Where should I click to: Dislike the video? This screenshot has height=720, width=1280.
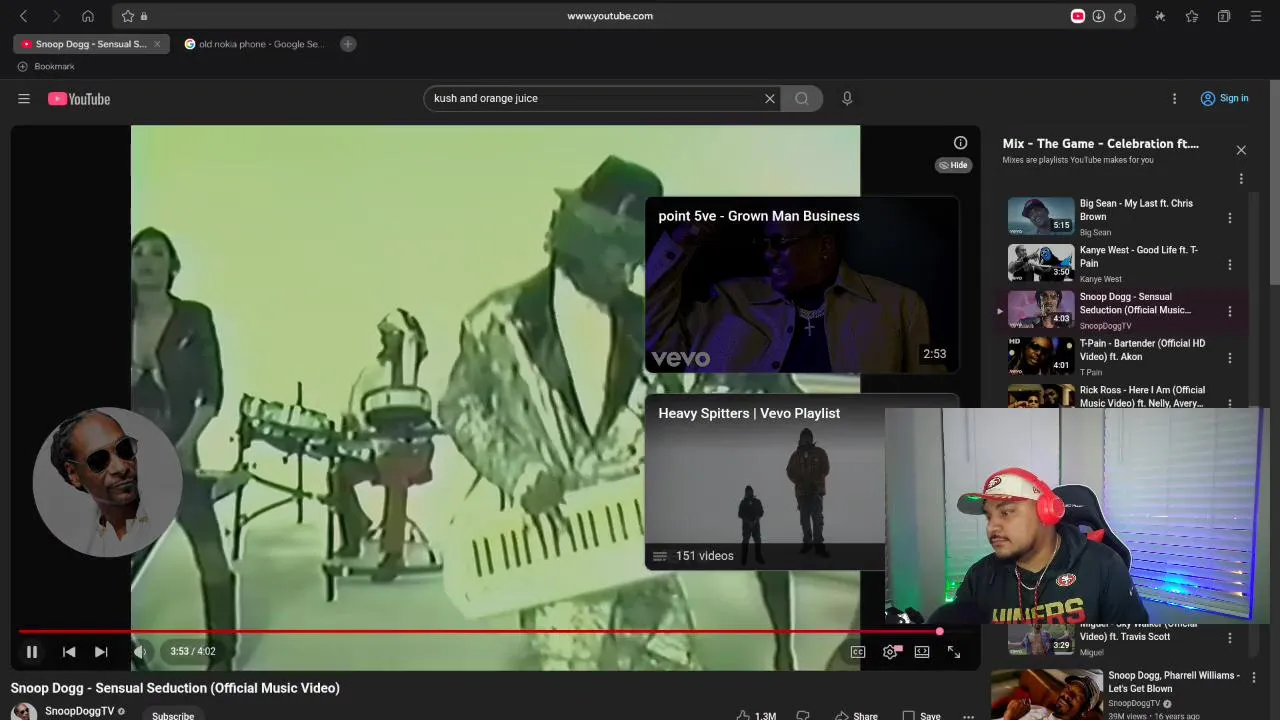coord(802,715)
